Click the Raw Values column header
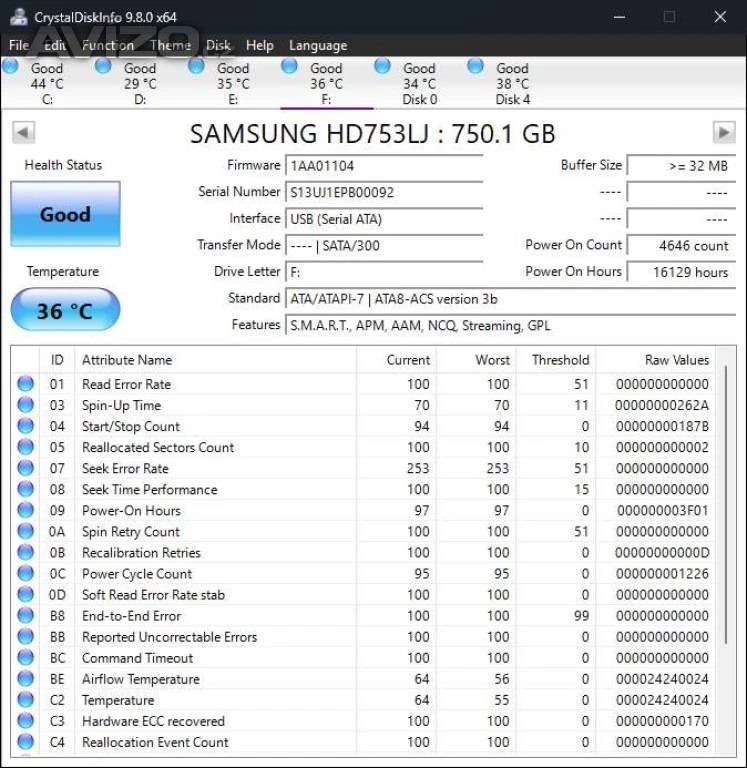Image resolution: width=747 pixels, height=768 pixels. tap(676, 360)
